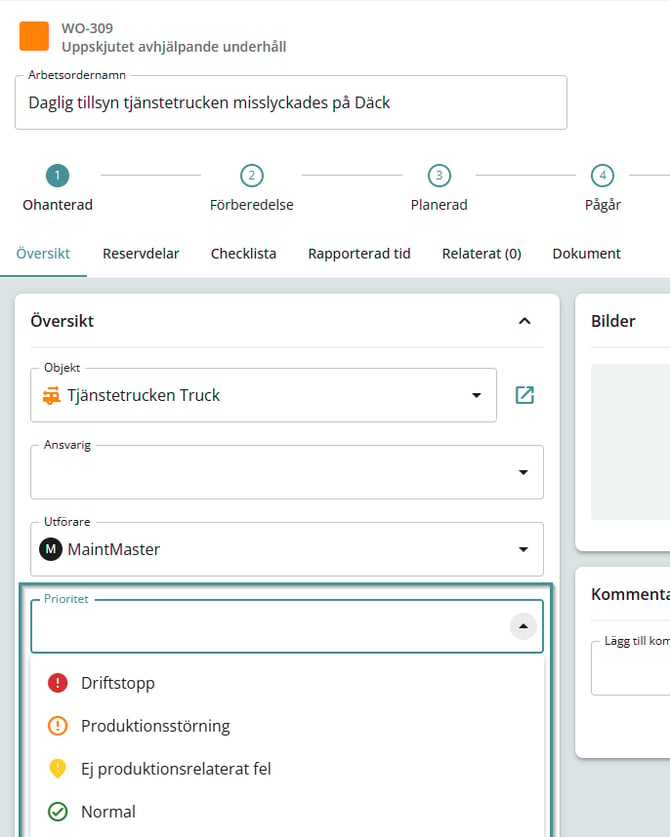Screen dimensions: 670x837
Task: Select step 2 Förberedelse circle
Action: click(x=251, y=176)
